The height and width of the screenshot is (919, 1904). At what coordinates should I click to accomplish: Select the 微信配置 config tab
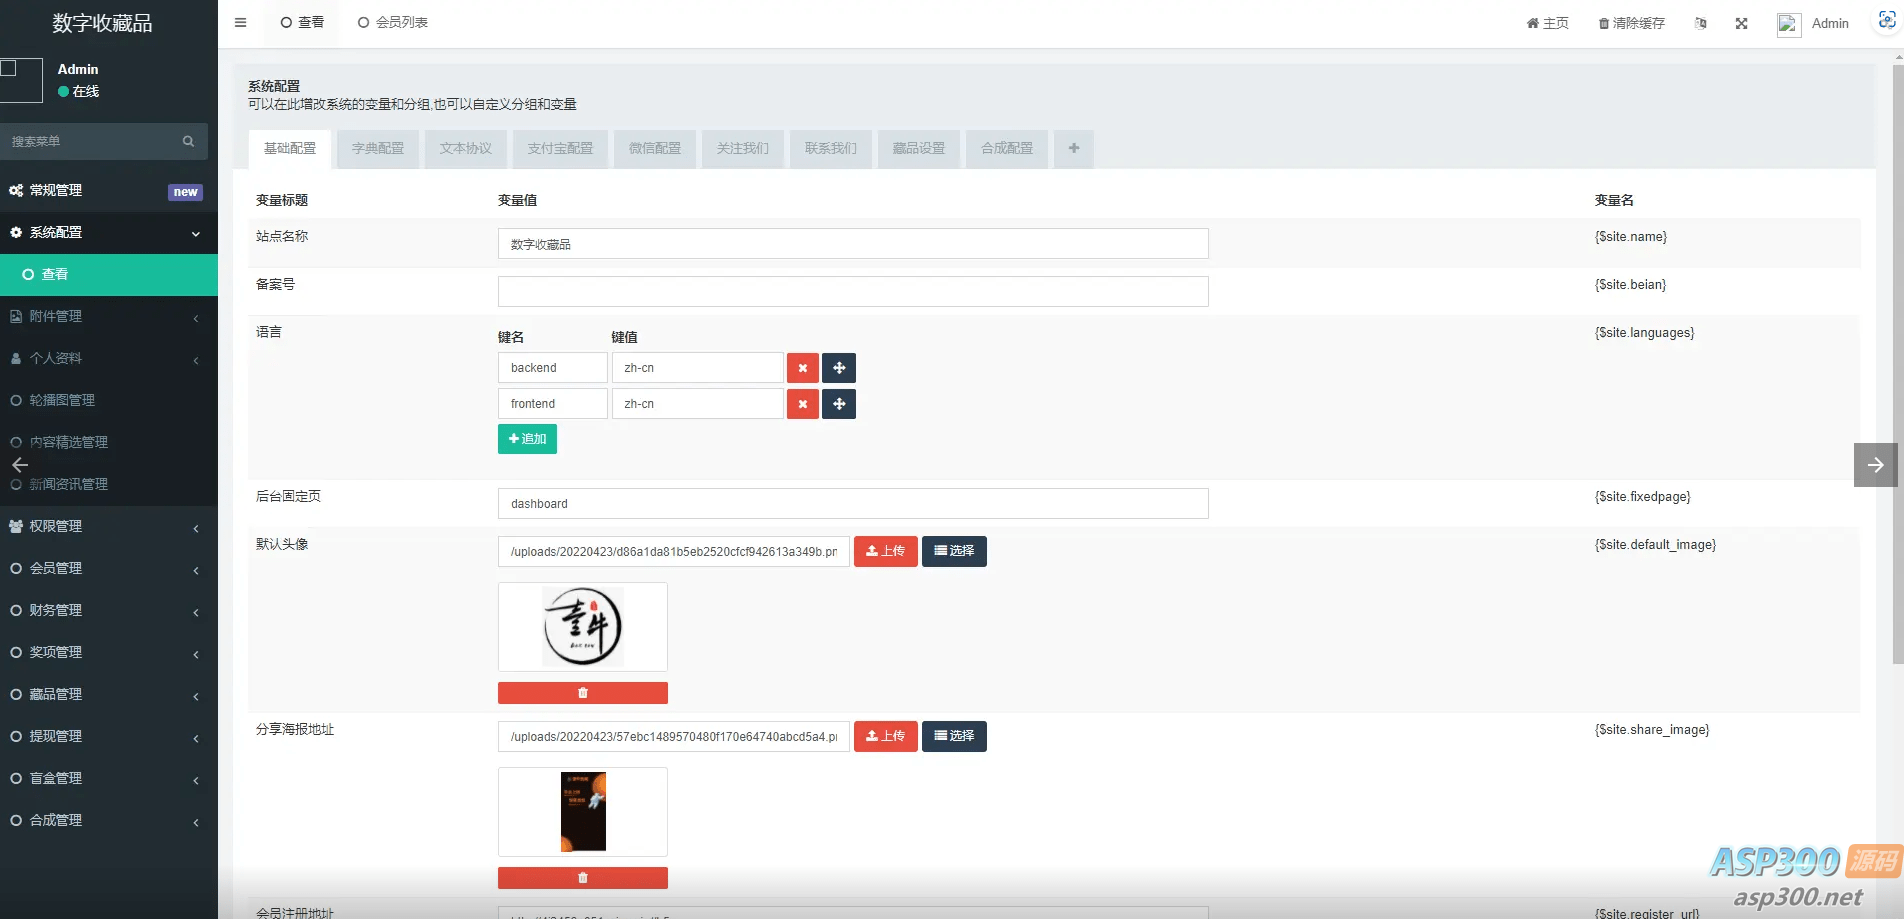655,148
